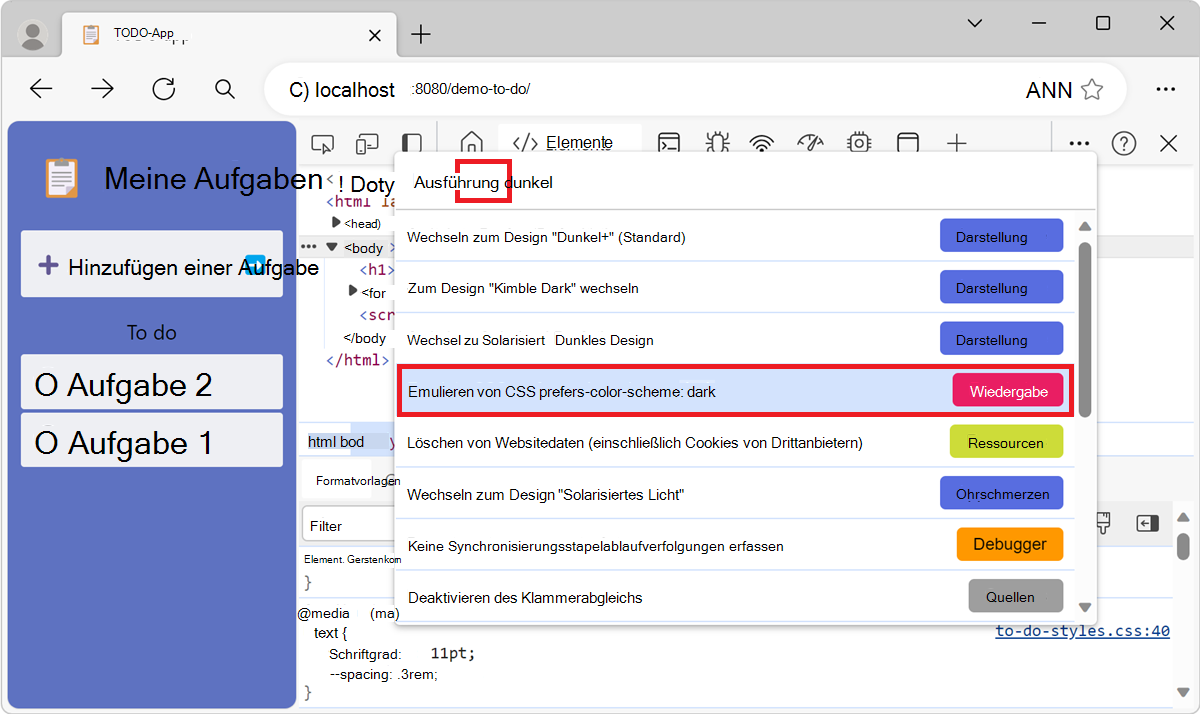Open the to-do-styles.css:40 link
This screenshot has height=714, width=1200.
[x=1082, y=631]
